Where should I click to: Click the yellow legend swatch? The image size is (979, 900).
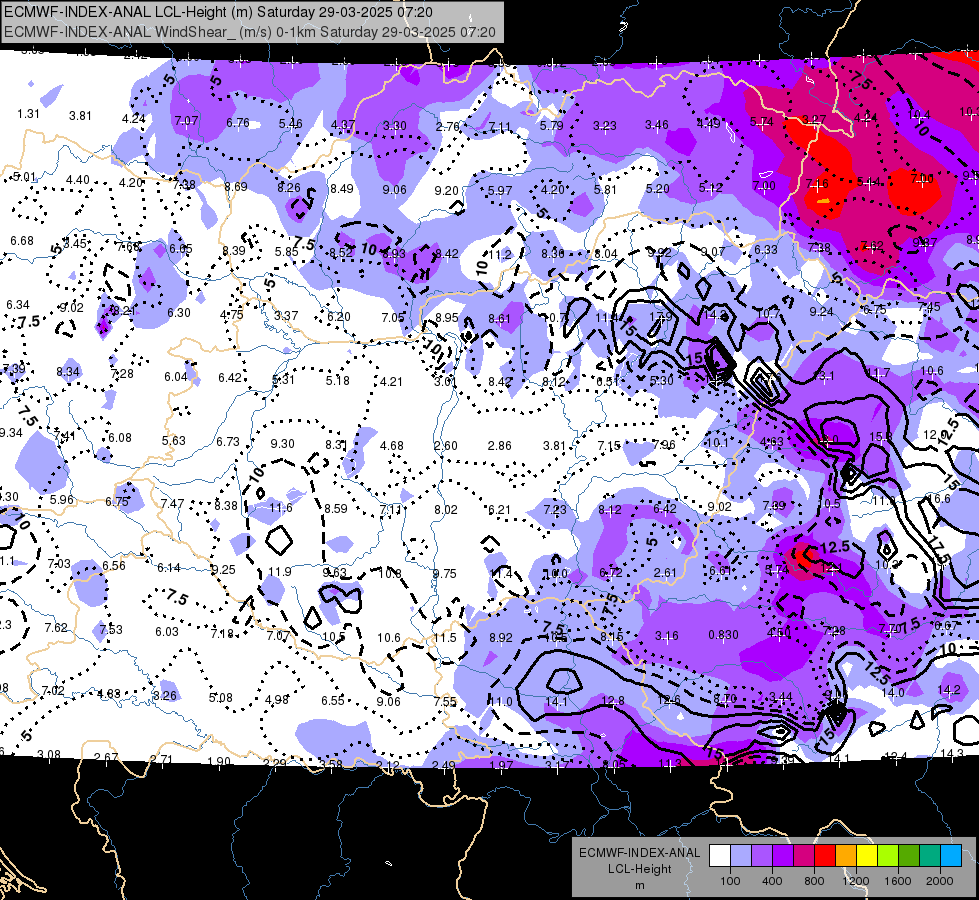(867, 856)
